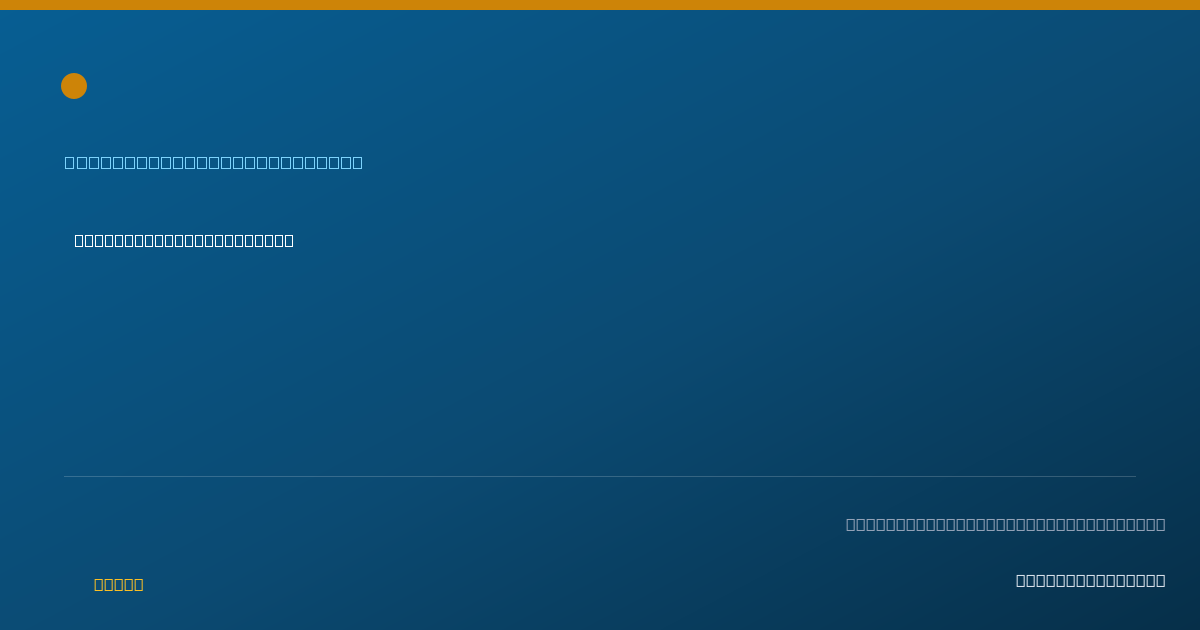The image size is (1200, 630).
Task: Click the gray caption line at the bottom right
Action: 1006,524
